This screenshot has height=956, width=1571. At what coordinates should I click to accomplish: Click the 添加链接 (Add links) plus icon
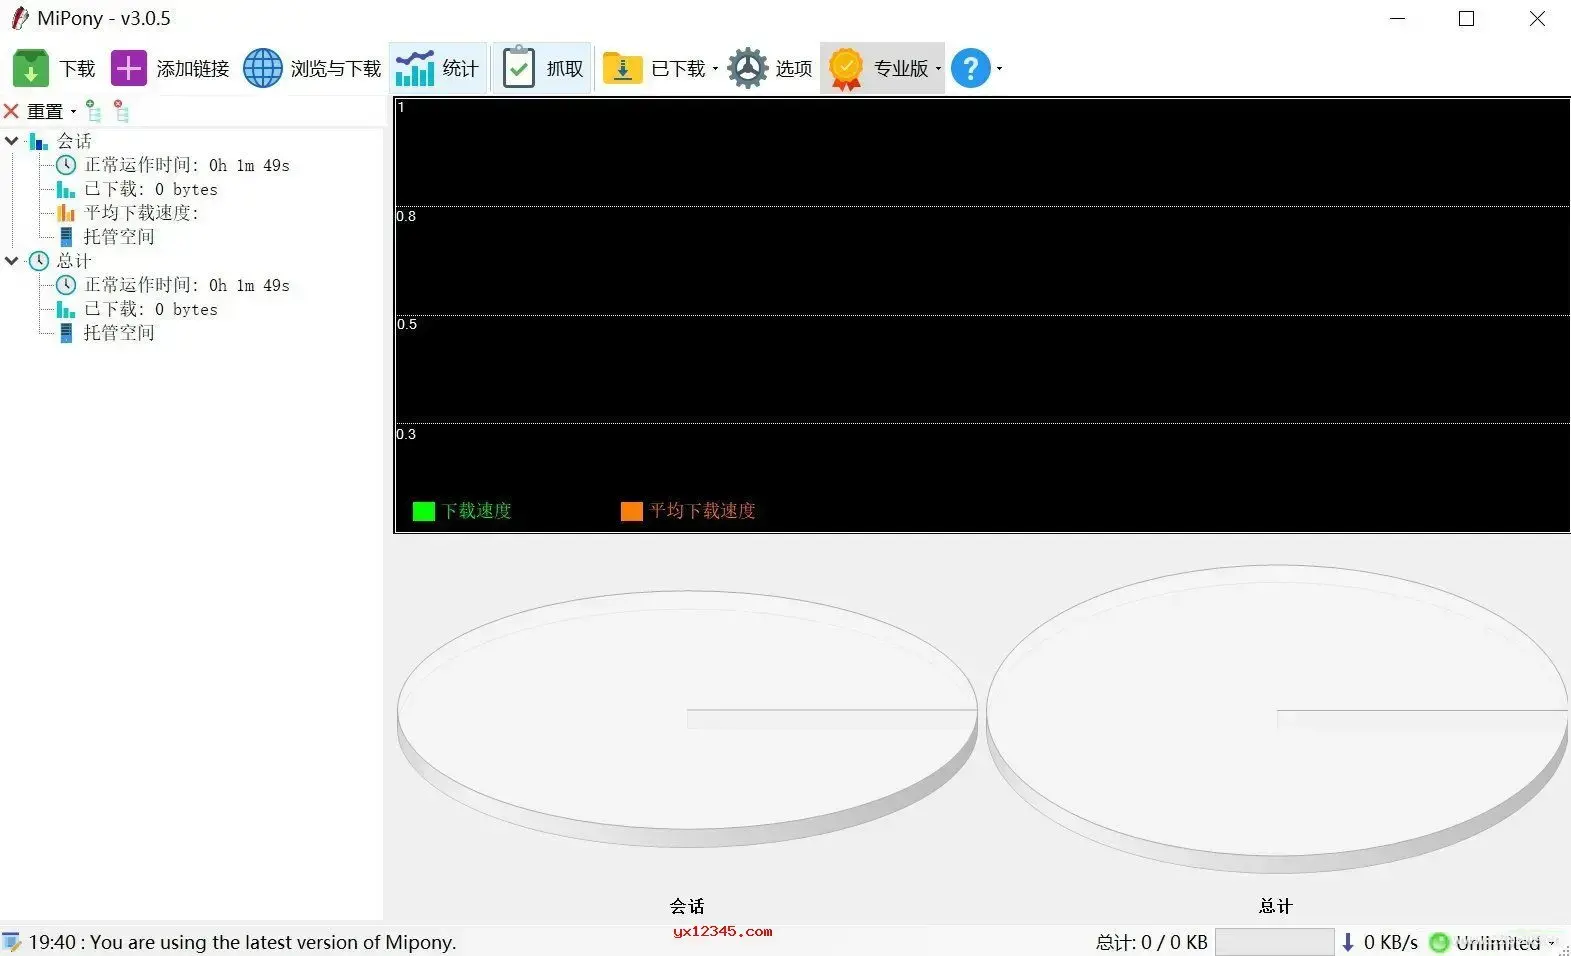(128, 68)
